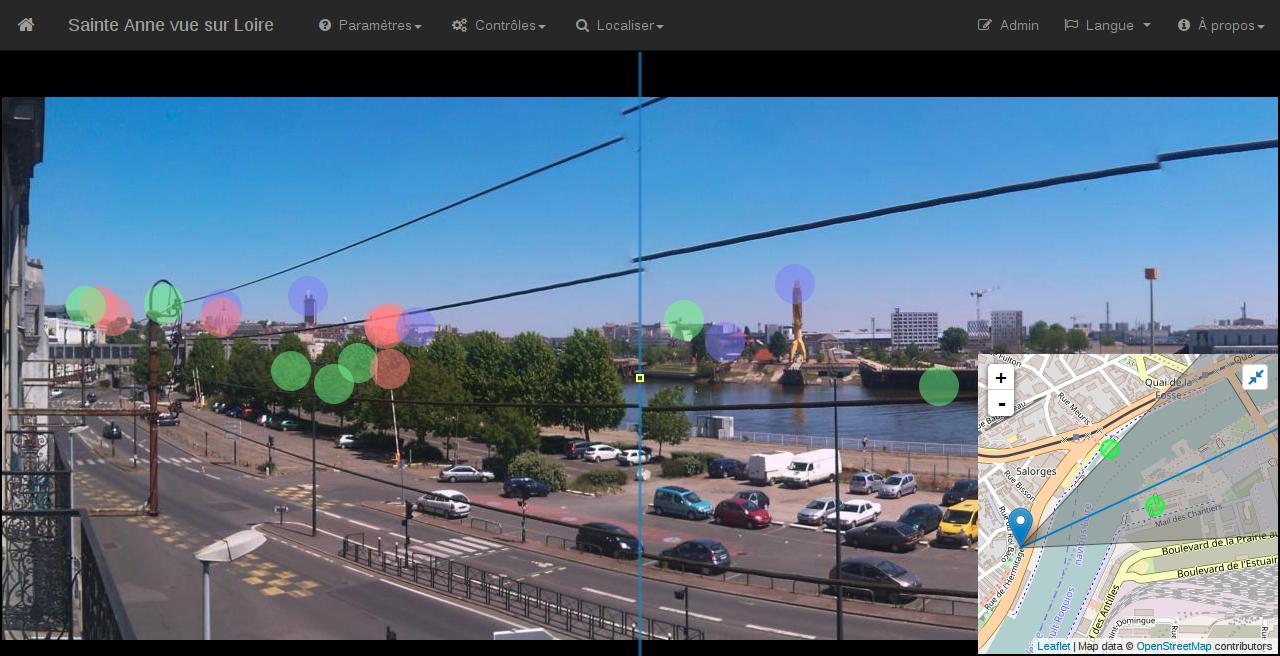Go to the Admin page
This screenshot has height=656, width=1280.
1008,25
